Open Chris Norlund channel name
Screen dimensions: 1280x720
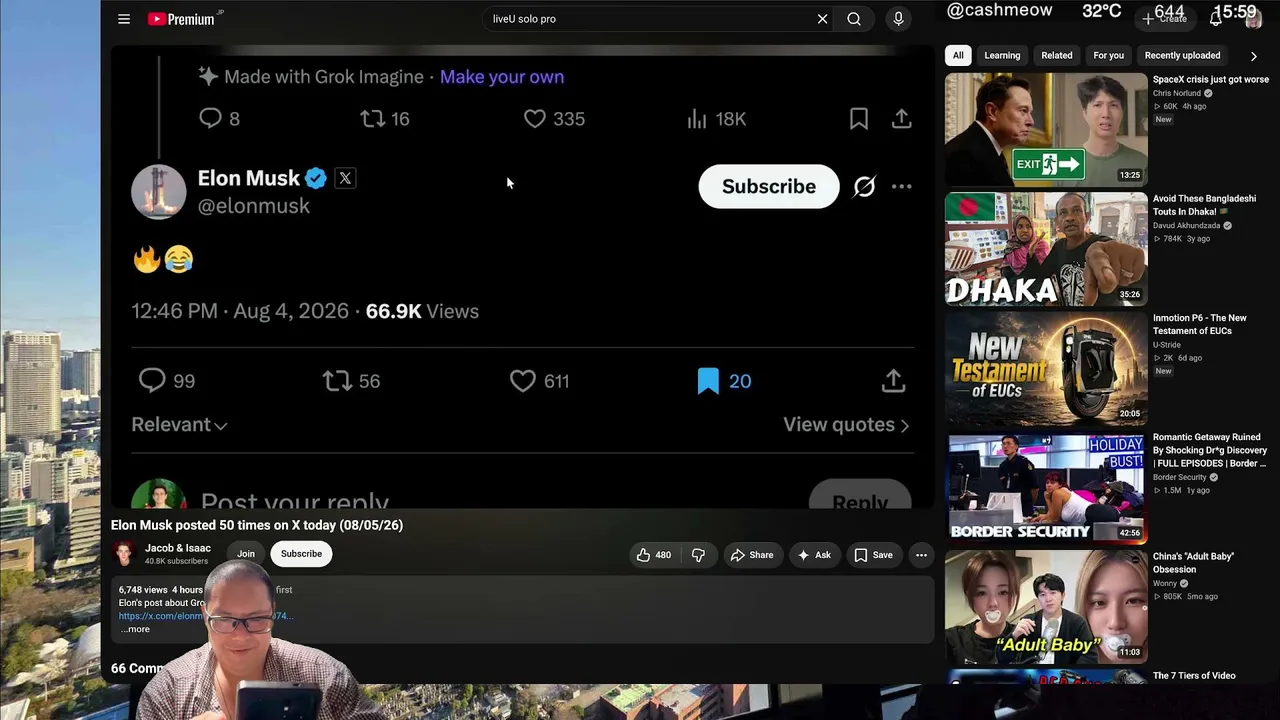click(x=1178, y=94)
